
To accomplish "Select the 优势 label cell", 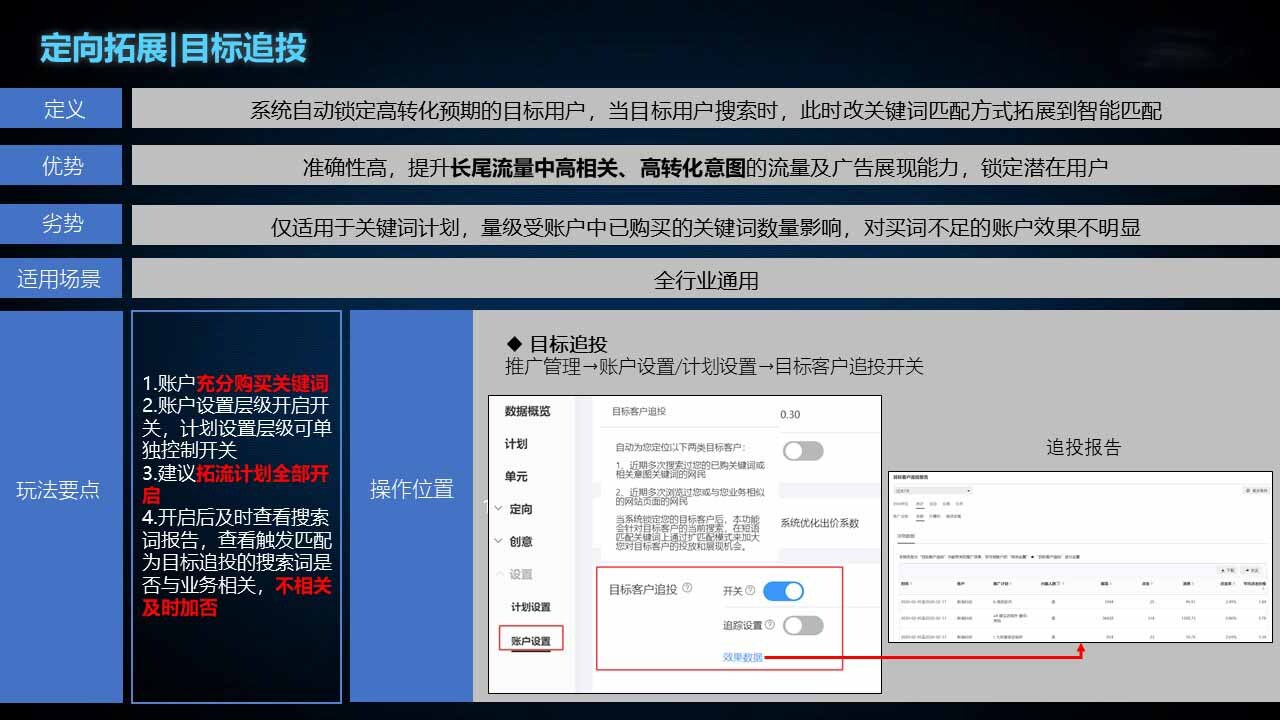I will tap(61, 166).
